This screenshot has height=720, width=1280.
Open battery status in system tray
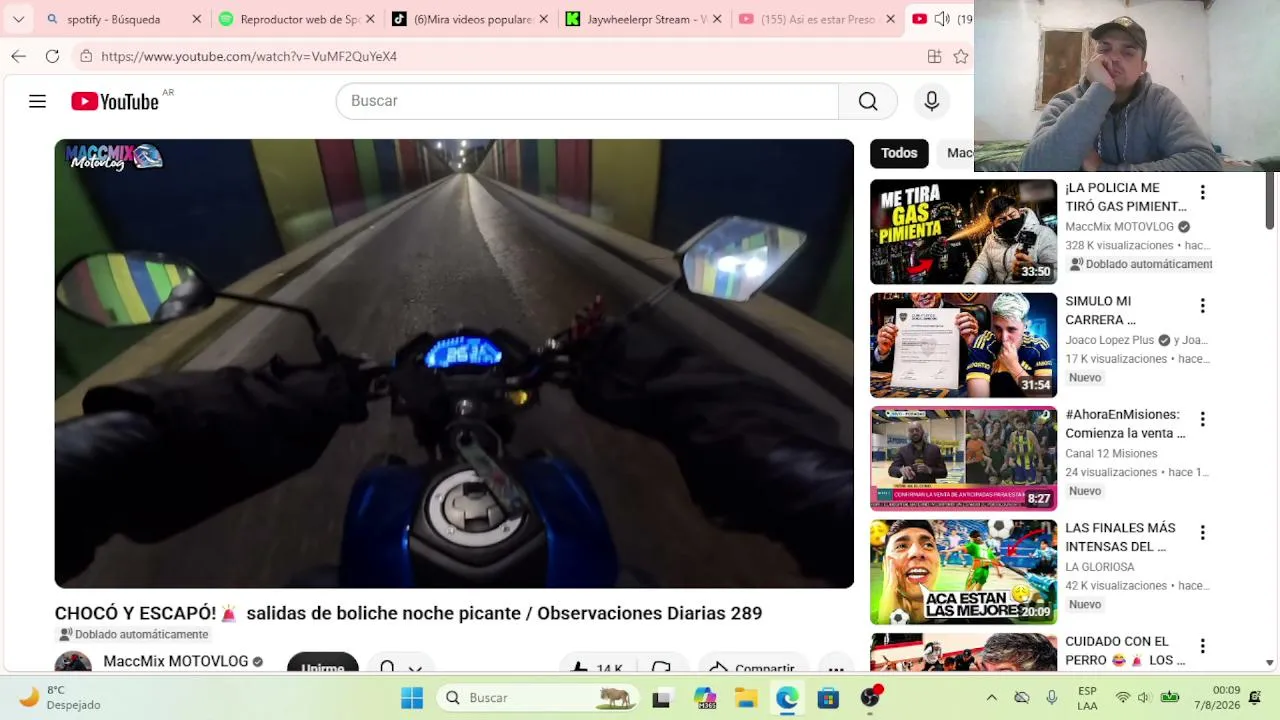pos(1170,697)
